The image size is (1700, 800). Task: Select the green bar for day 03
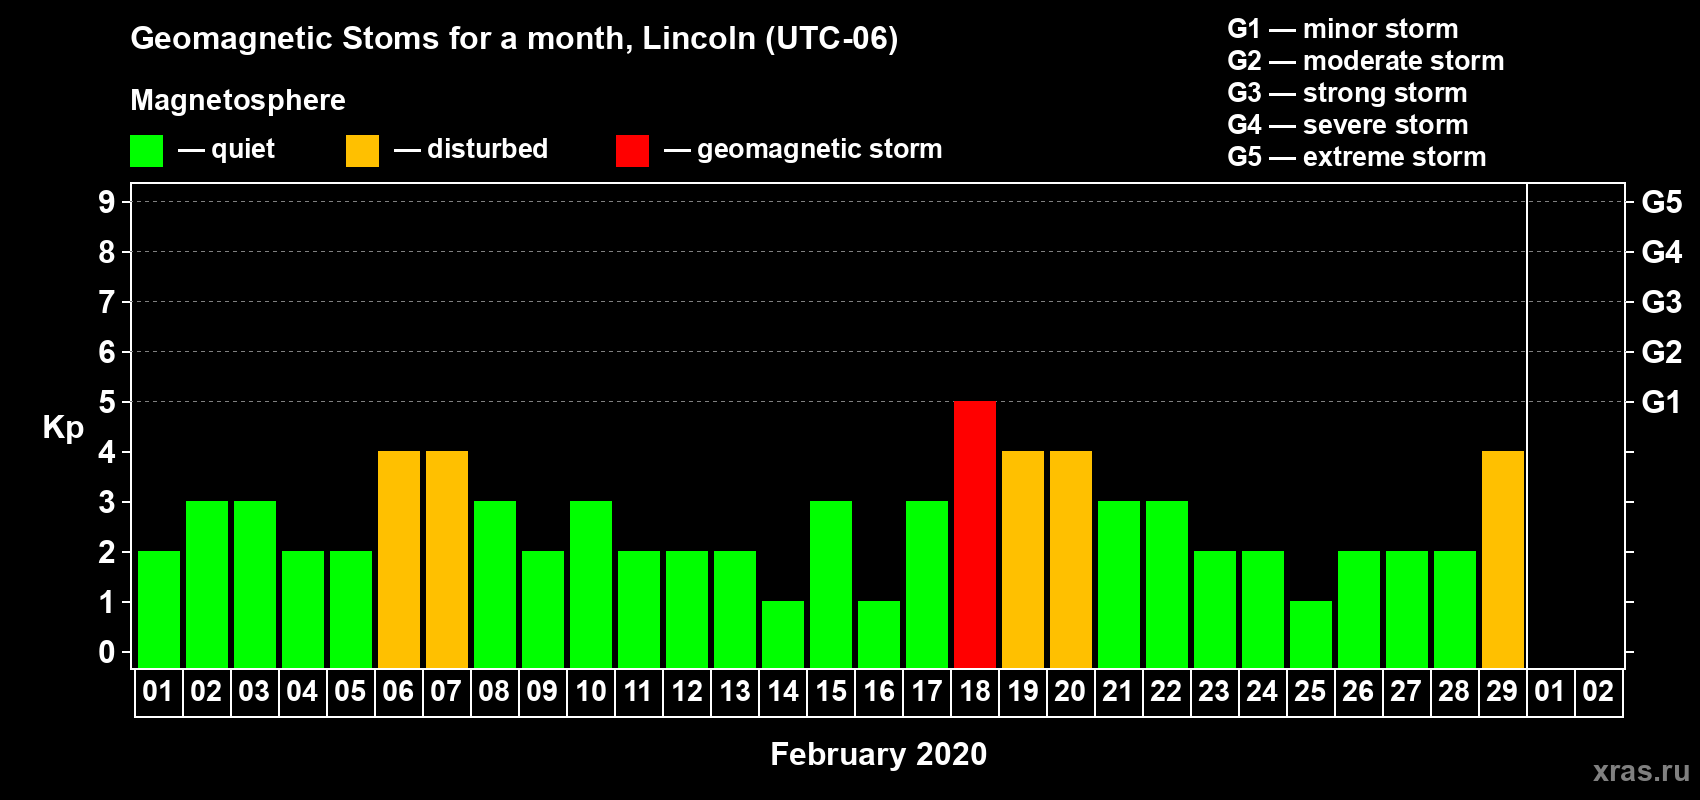[255, 584]
